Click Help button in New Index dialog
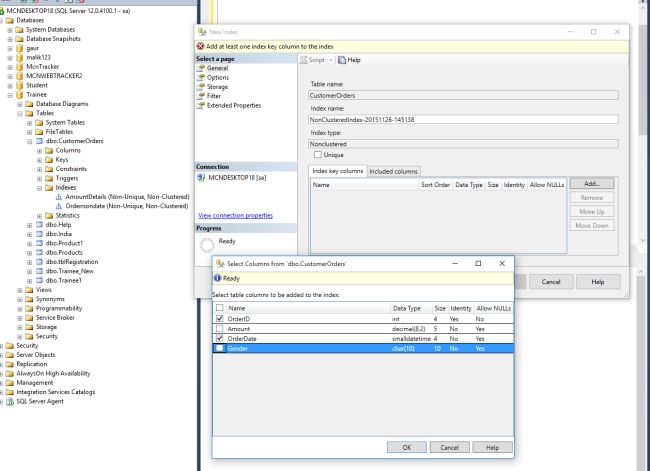Screen dimensions: 650x471 pos(598,282)
